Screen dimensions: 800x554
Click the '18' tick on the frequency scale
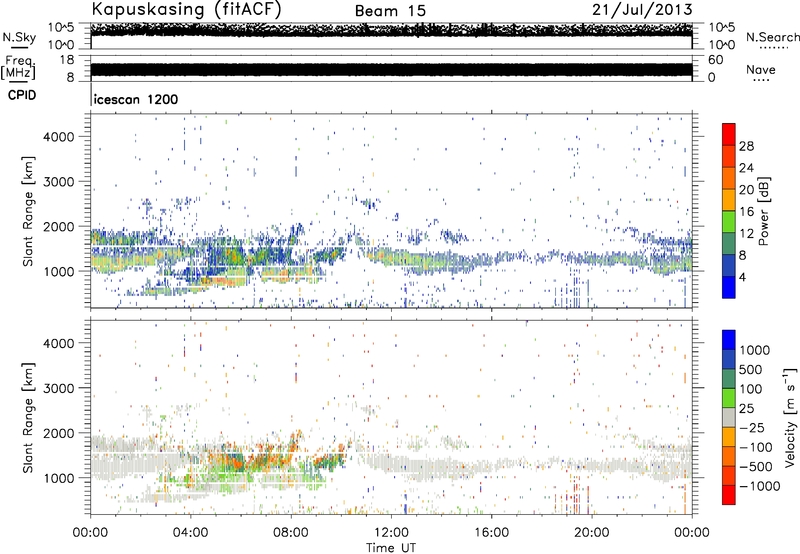66,60
